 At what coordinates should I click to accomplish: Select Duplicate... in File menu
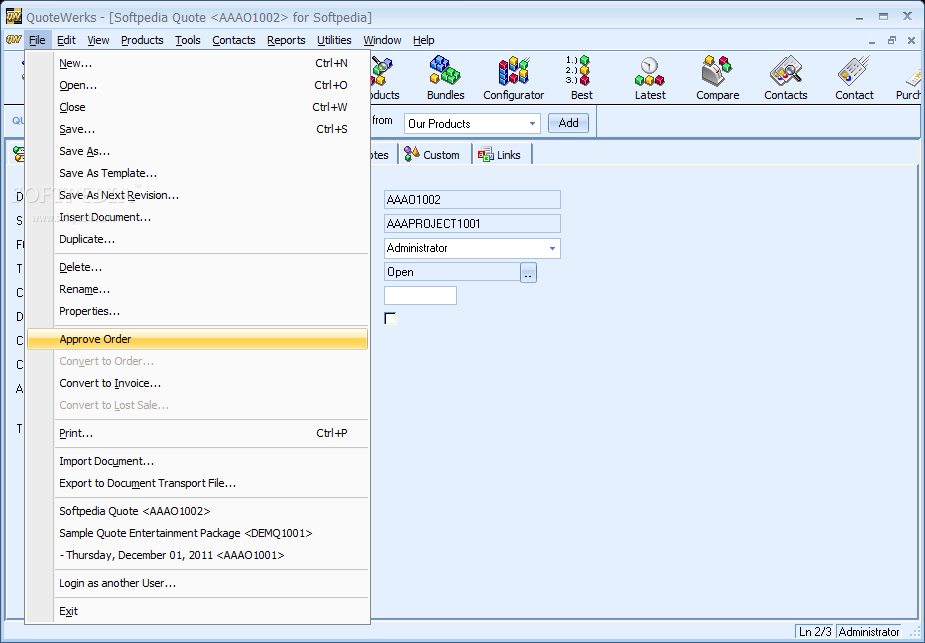[197, 240]
